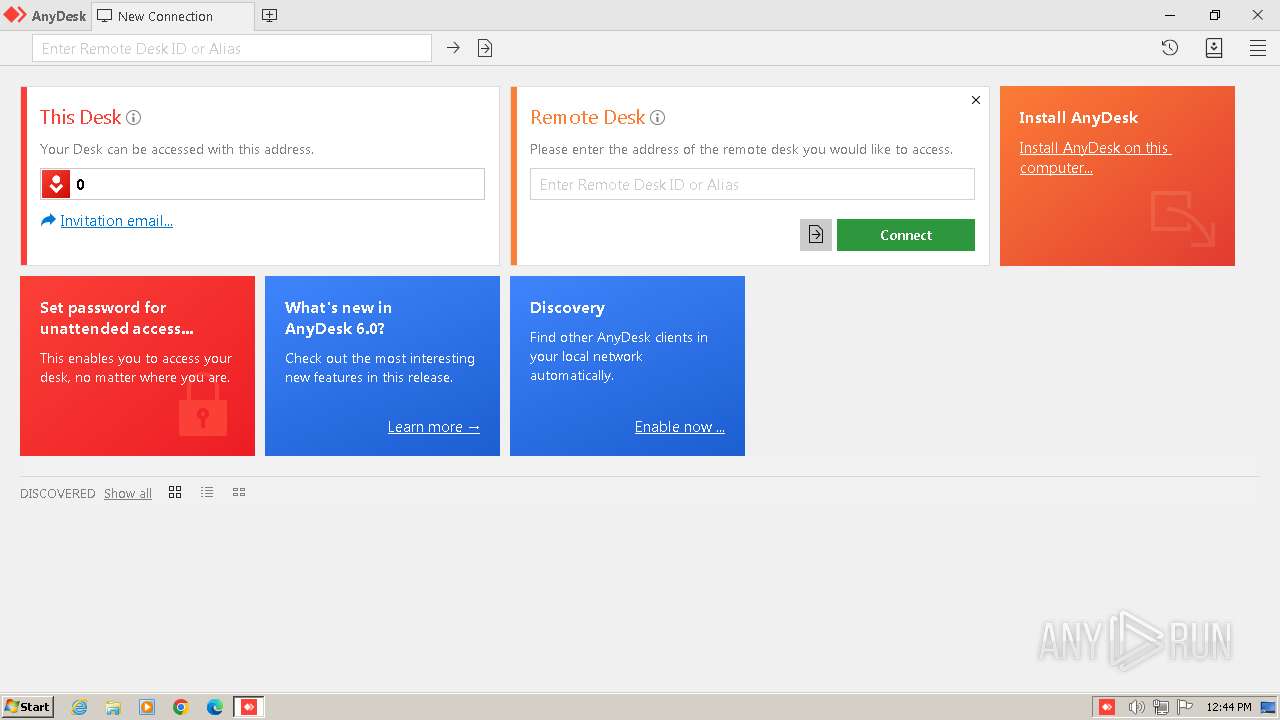Viewport: 1280px width, 720px height.
Task: Click the AnyDesk system tray icon
Action: pyautogui.click(x=1107, y=707)
